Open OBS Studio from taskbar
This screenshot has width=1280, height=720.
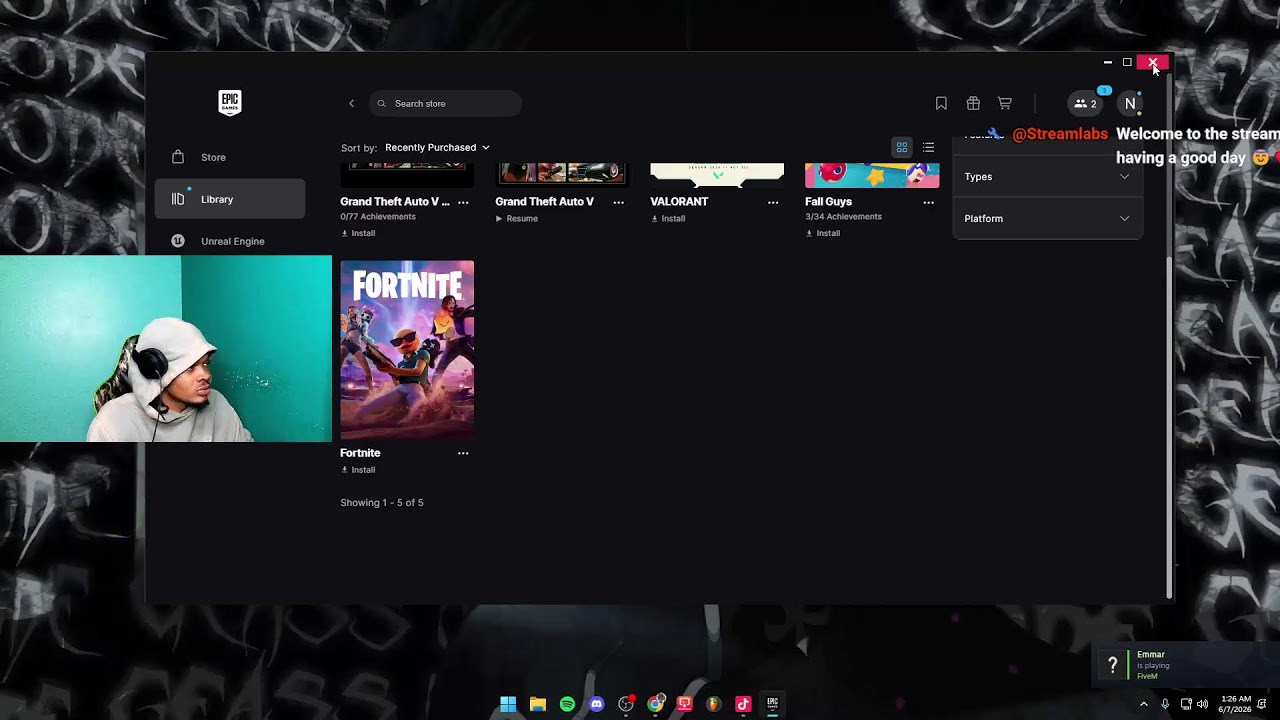tap(626, 704)
